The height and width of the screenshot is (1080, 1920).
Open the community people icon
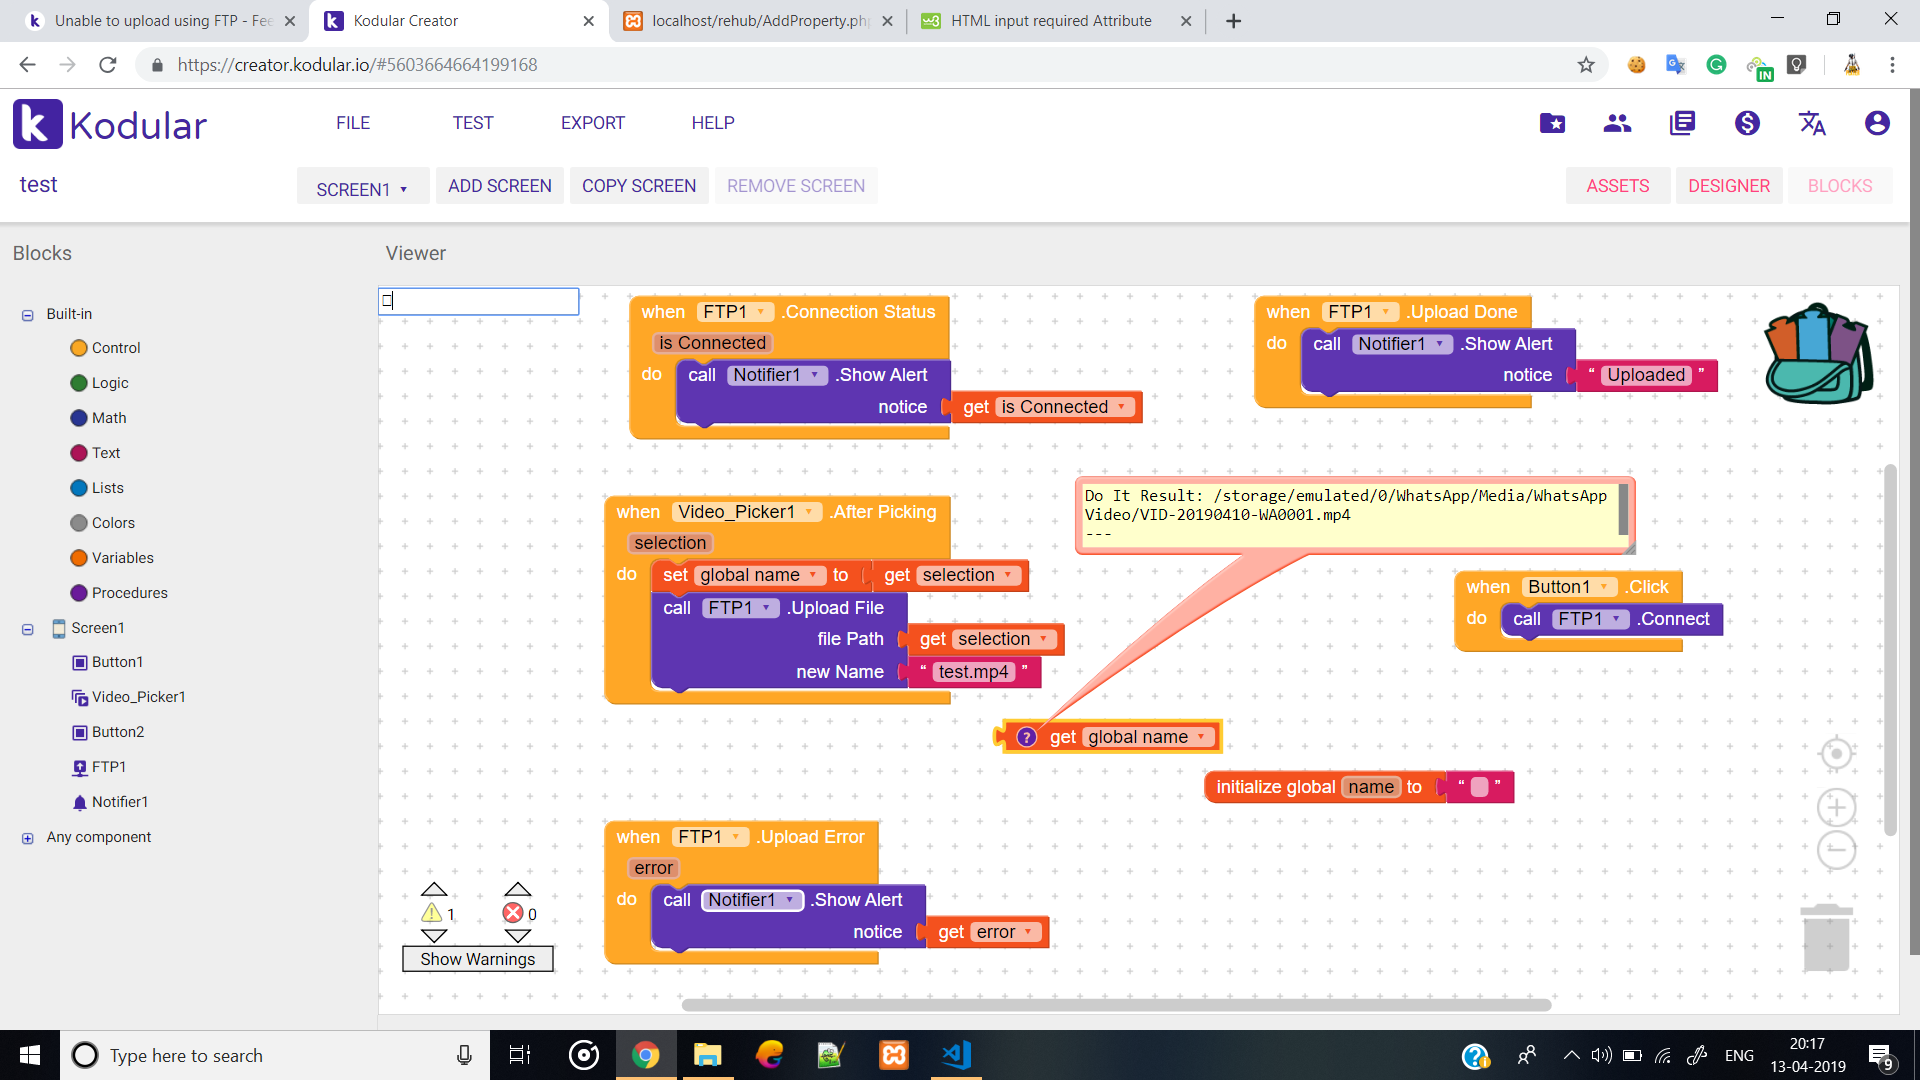tap(1617, 123)
